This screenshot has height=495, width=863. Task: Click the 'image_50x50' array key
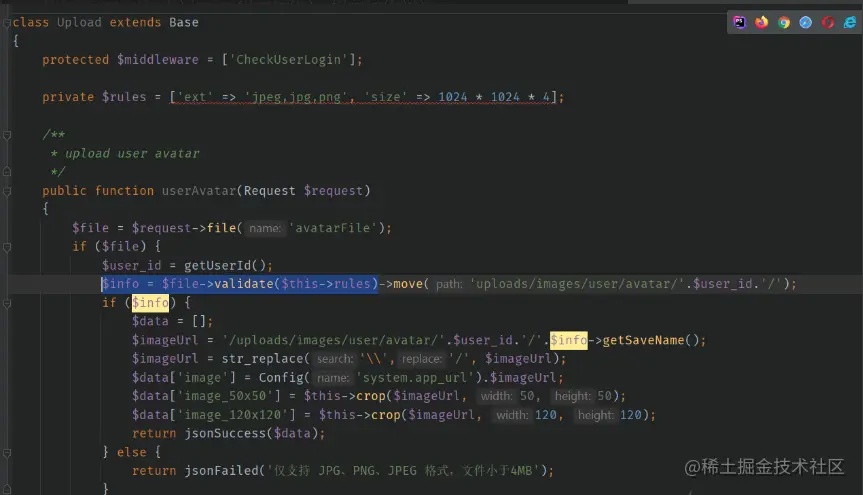228,396
